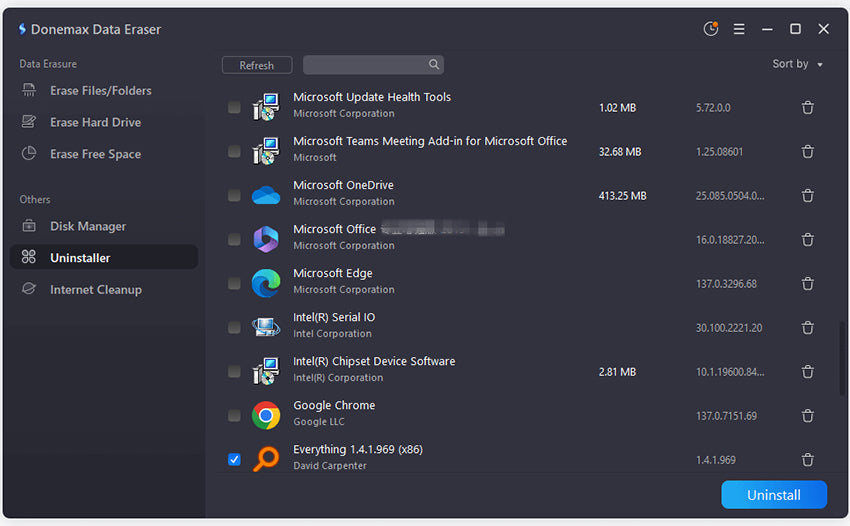Click trash icon for Intel(R) Serial IO

point(808,328)
